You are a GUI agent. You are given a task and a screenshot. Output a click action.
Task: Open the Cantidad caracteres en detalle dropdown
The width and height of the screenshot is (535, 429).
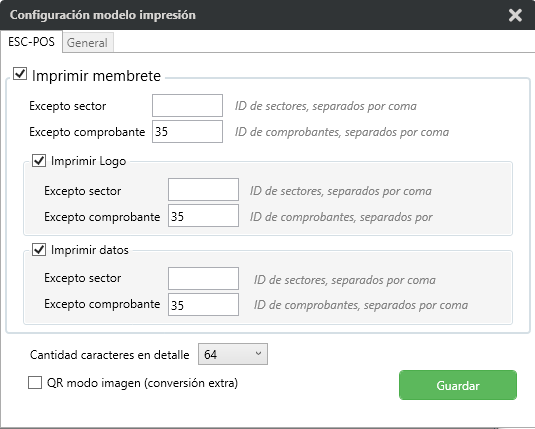coord(233,354)
